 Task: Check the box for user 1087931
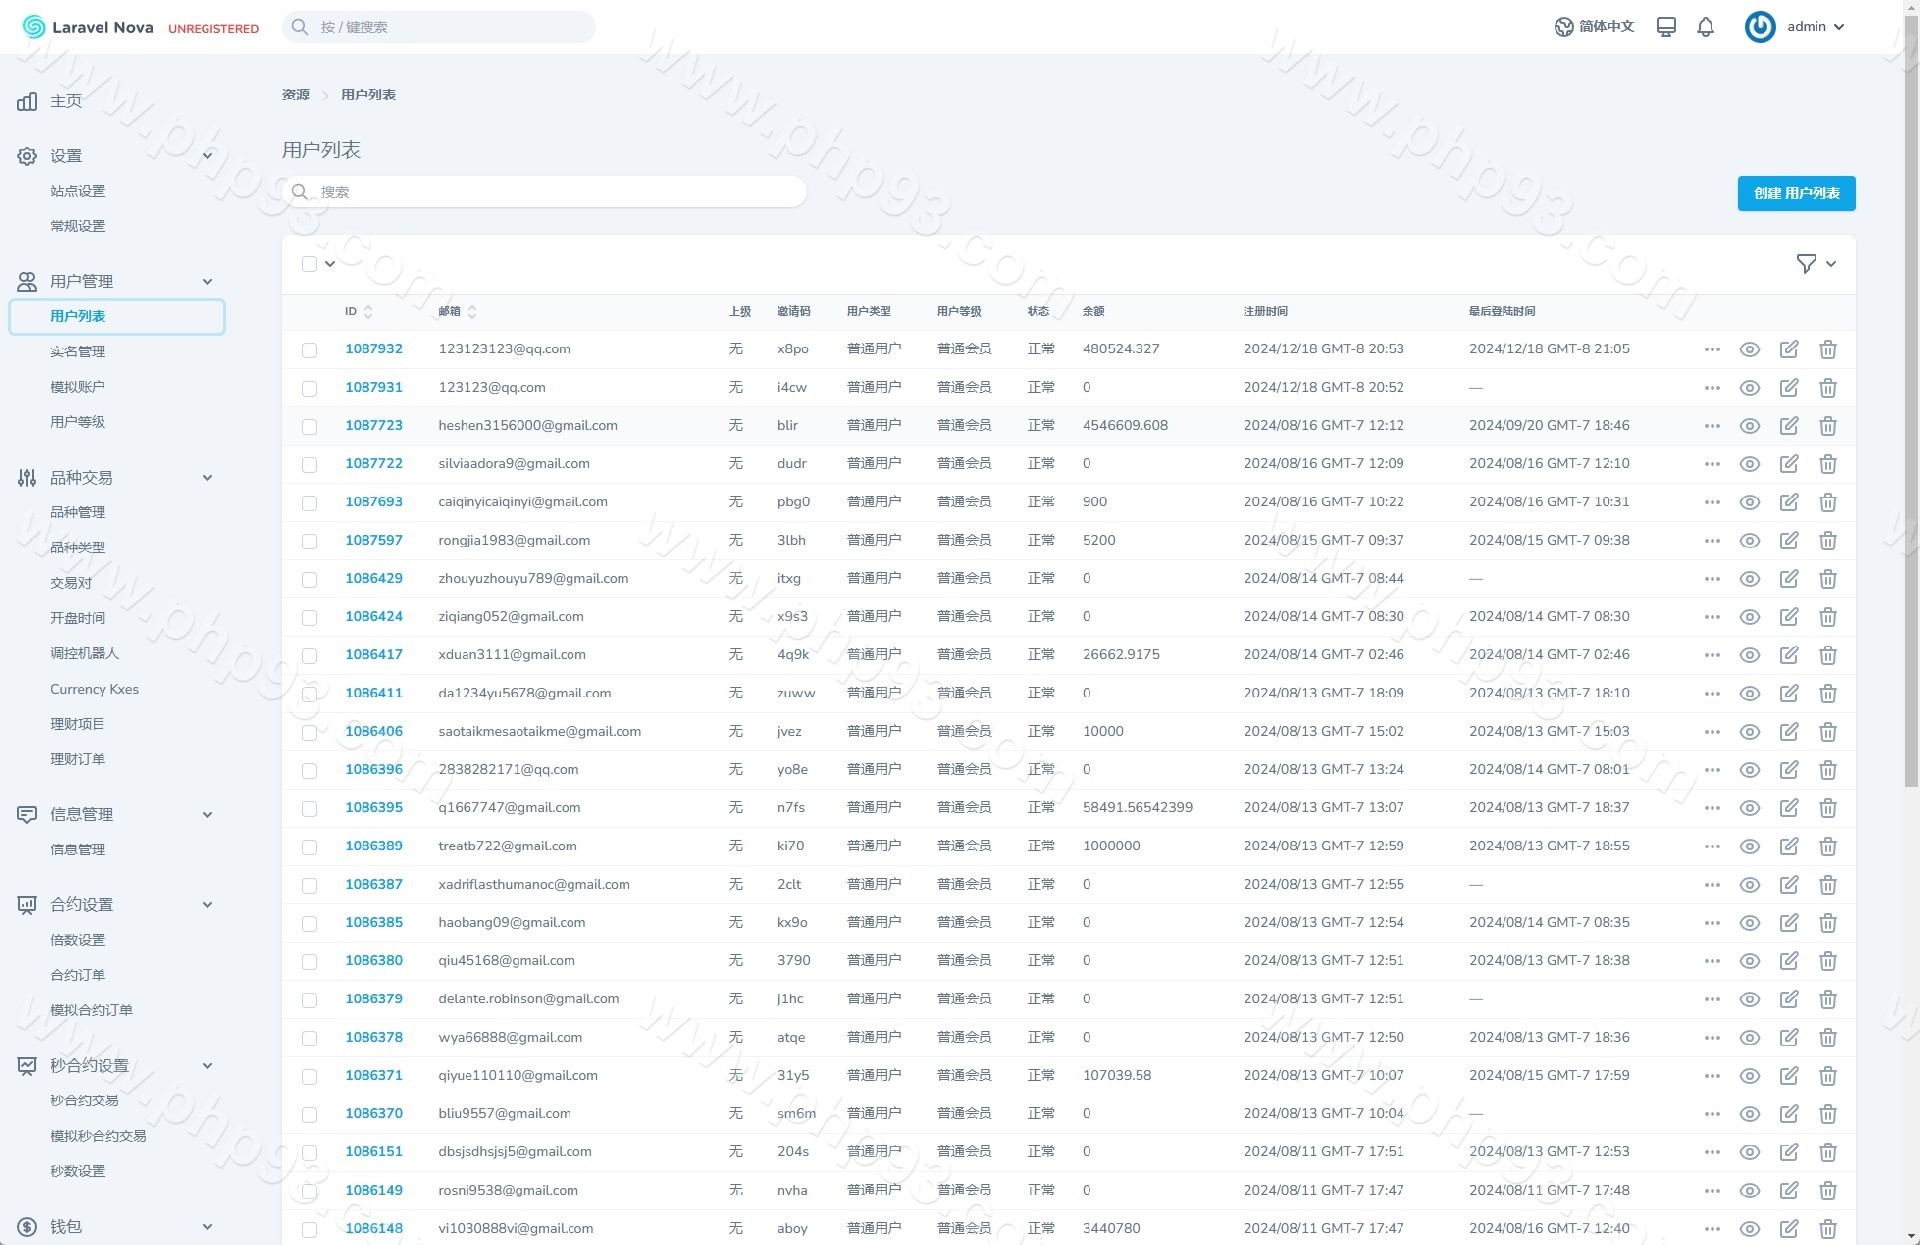click(x=309, y=388)
